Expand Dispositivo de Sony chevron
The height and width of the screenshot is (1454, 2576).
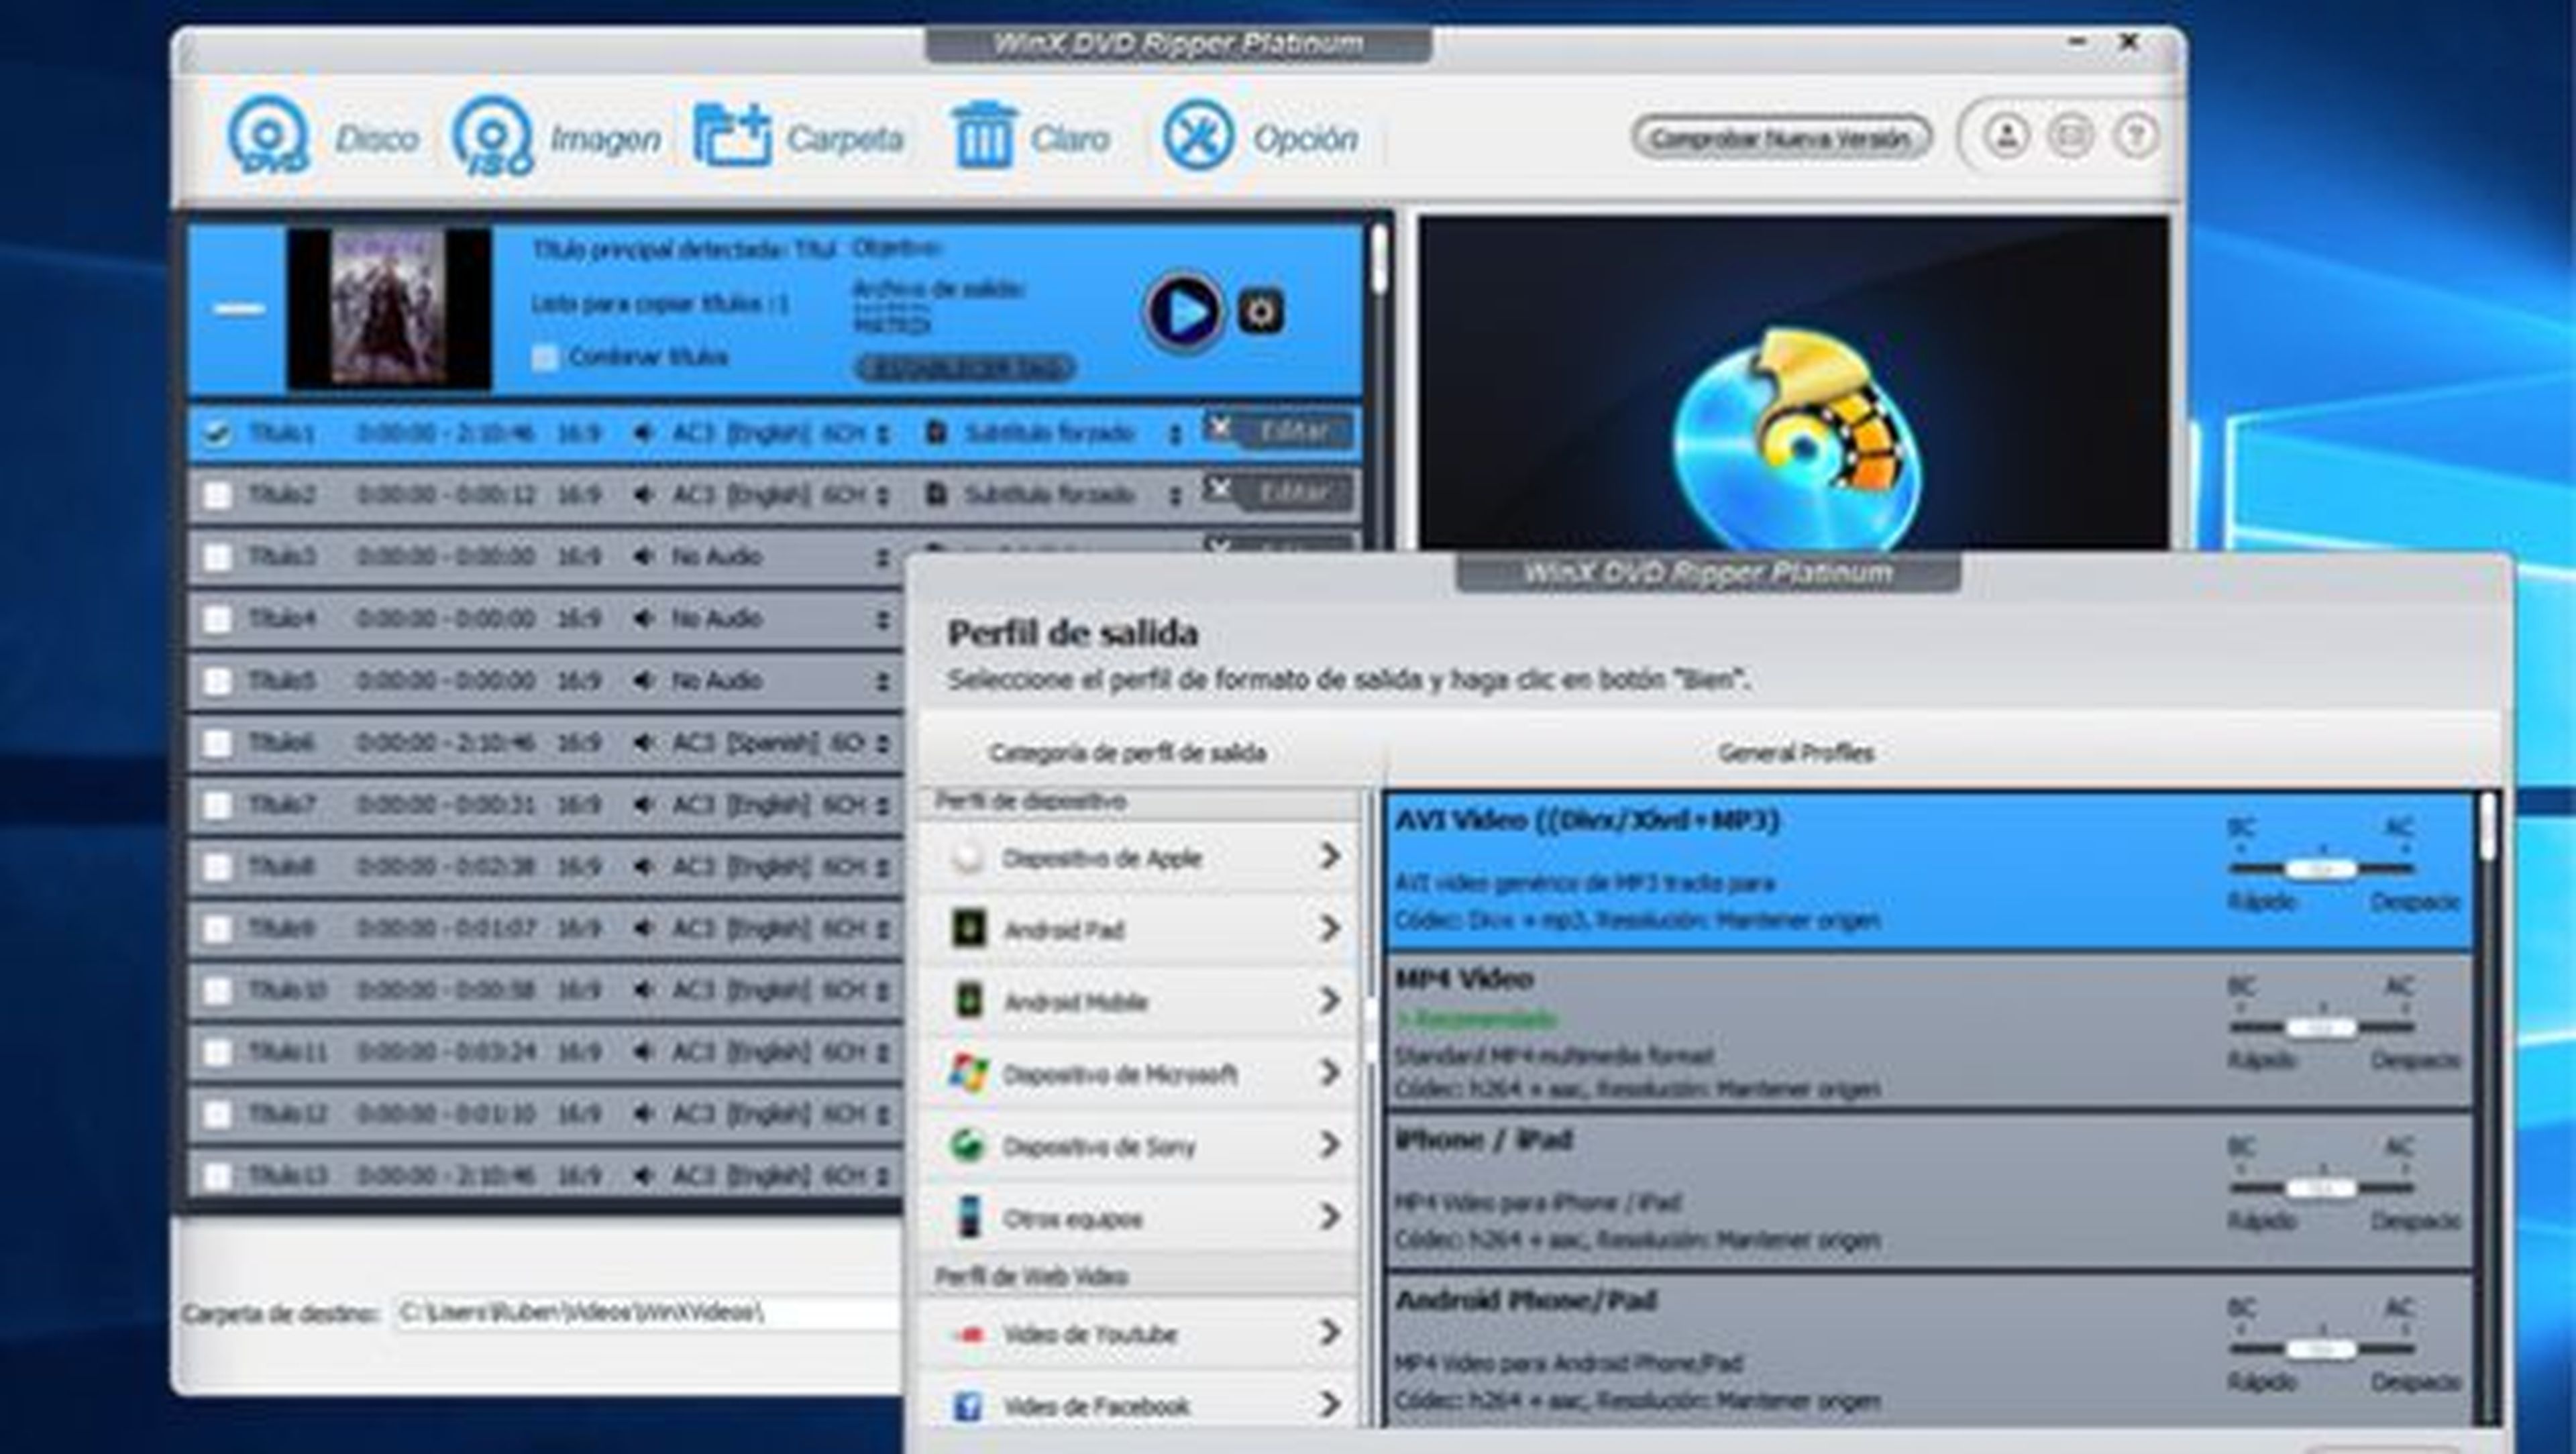pyautogui.click(x=1329, y=1145)
